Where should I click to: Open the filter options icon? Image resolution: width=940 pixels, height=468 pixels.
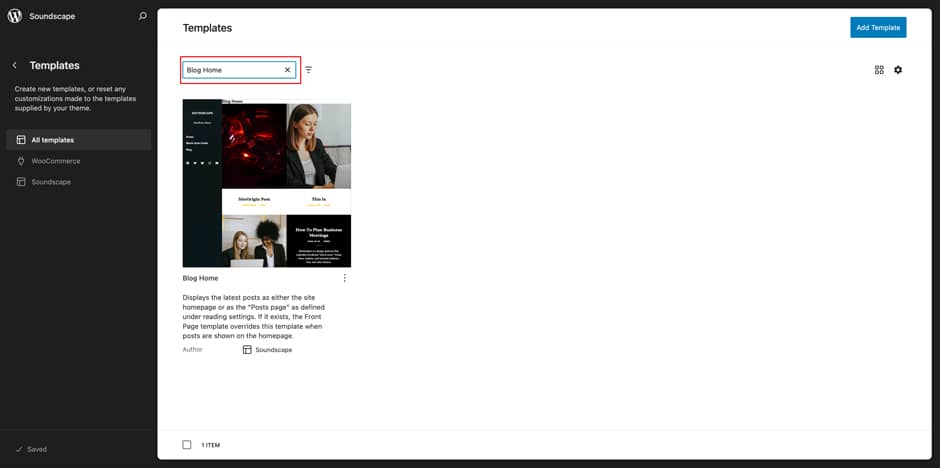tap(309, 70)
